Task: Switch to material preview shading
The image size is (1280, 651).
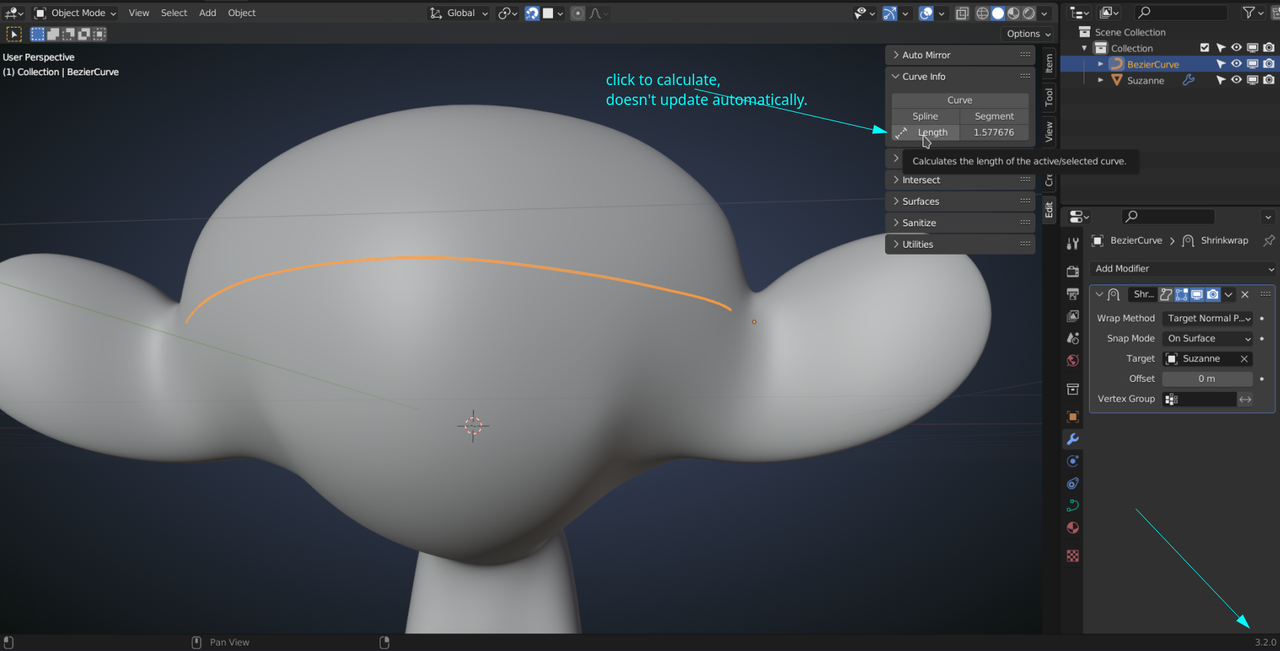Action: tap(1011, 13)
